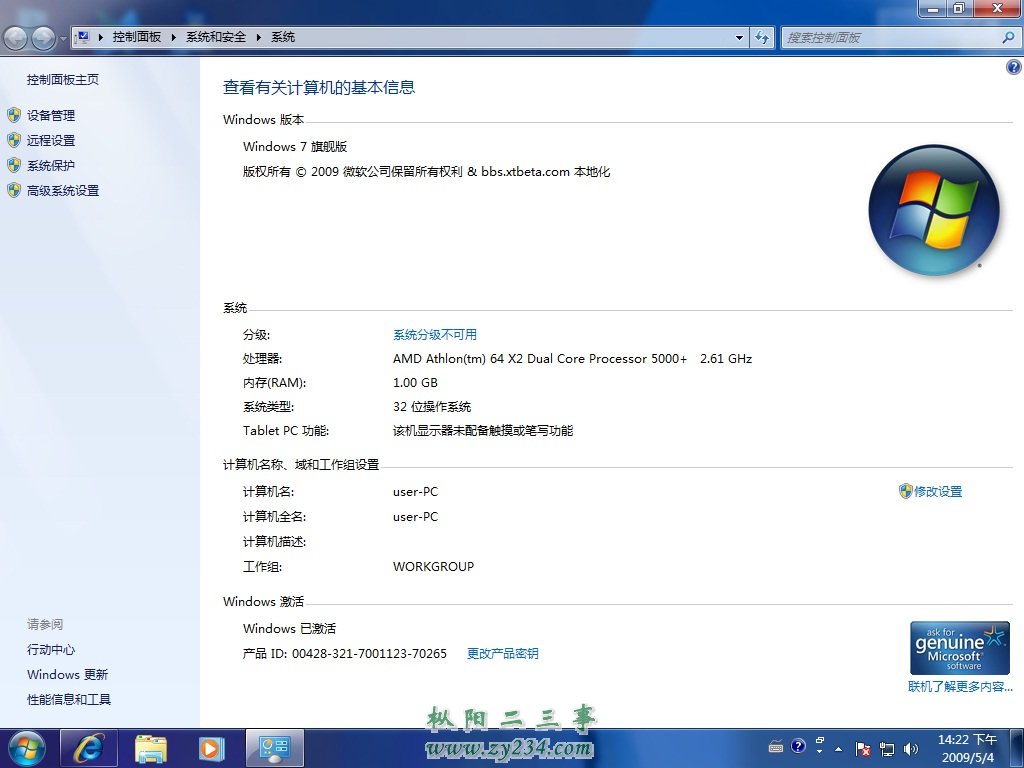Go back with the Back arrow button

tap(16, 38)
